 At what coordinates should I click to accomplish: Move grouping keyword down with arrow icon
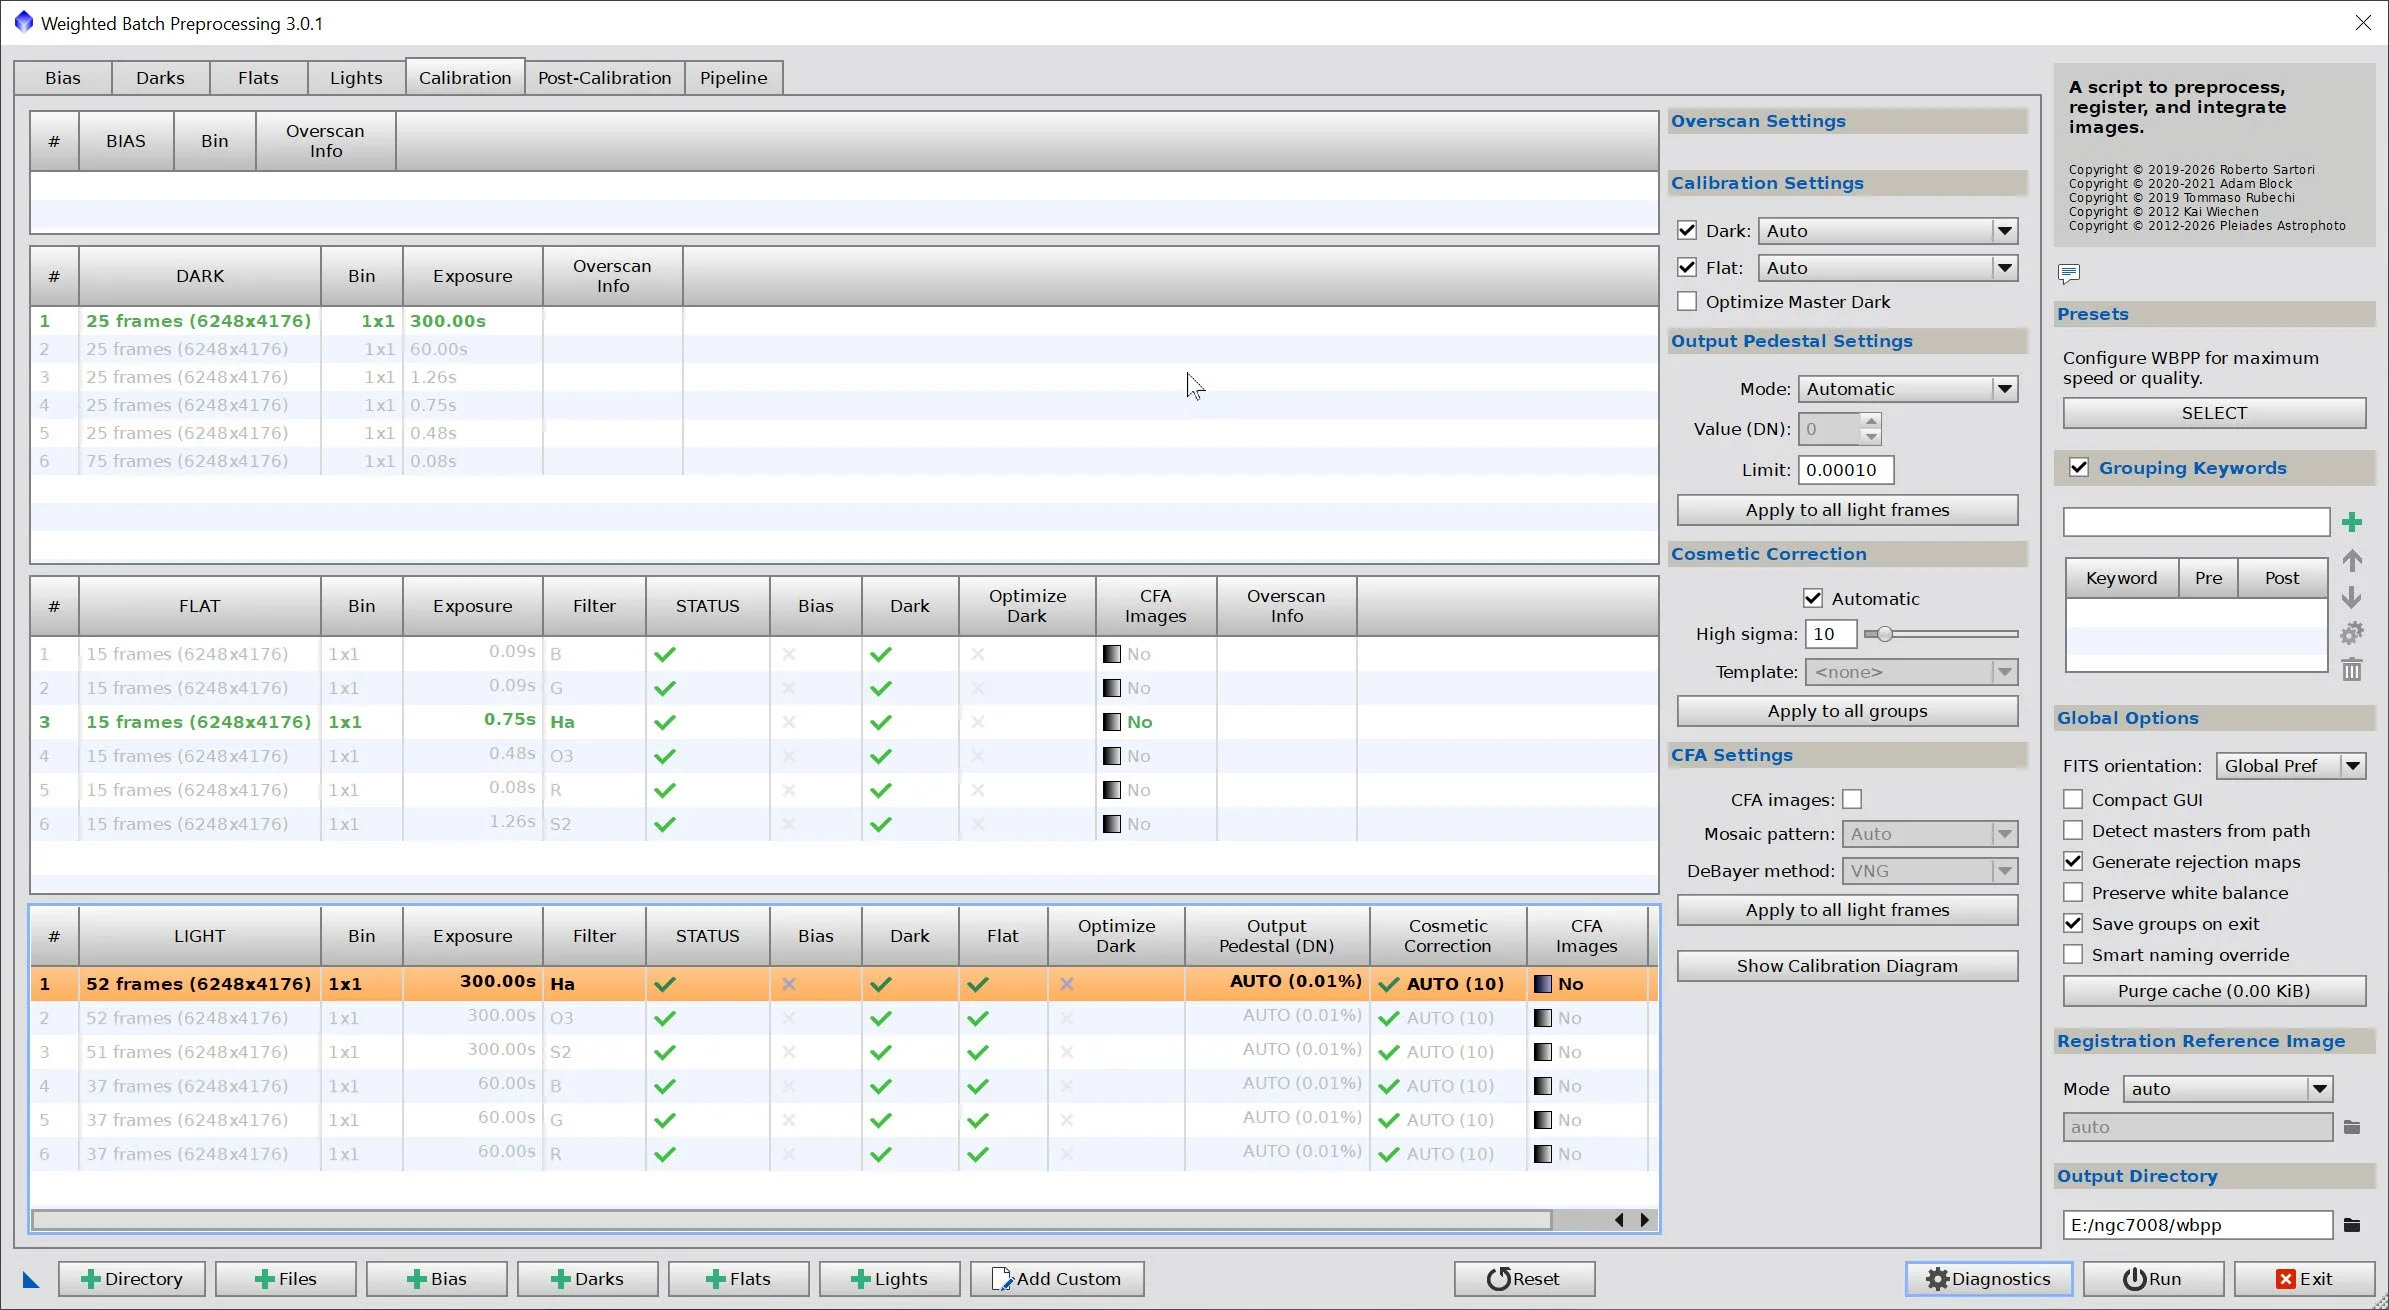click(2352, 597)
